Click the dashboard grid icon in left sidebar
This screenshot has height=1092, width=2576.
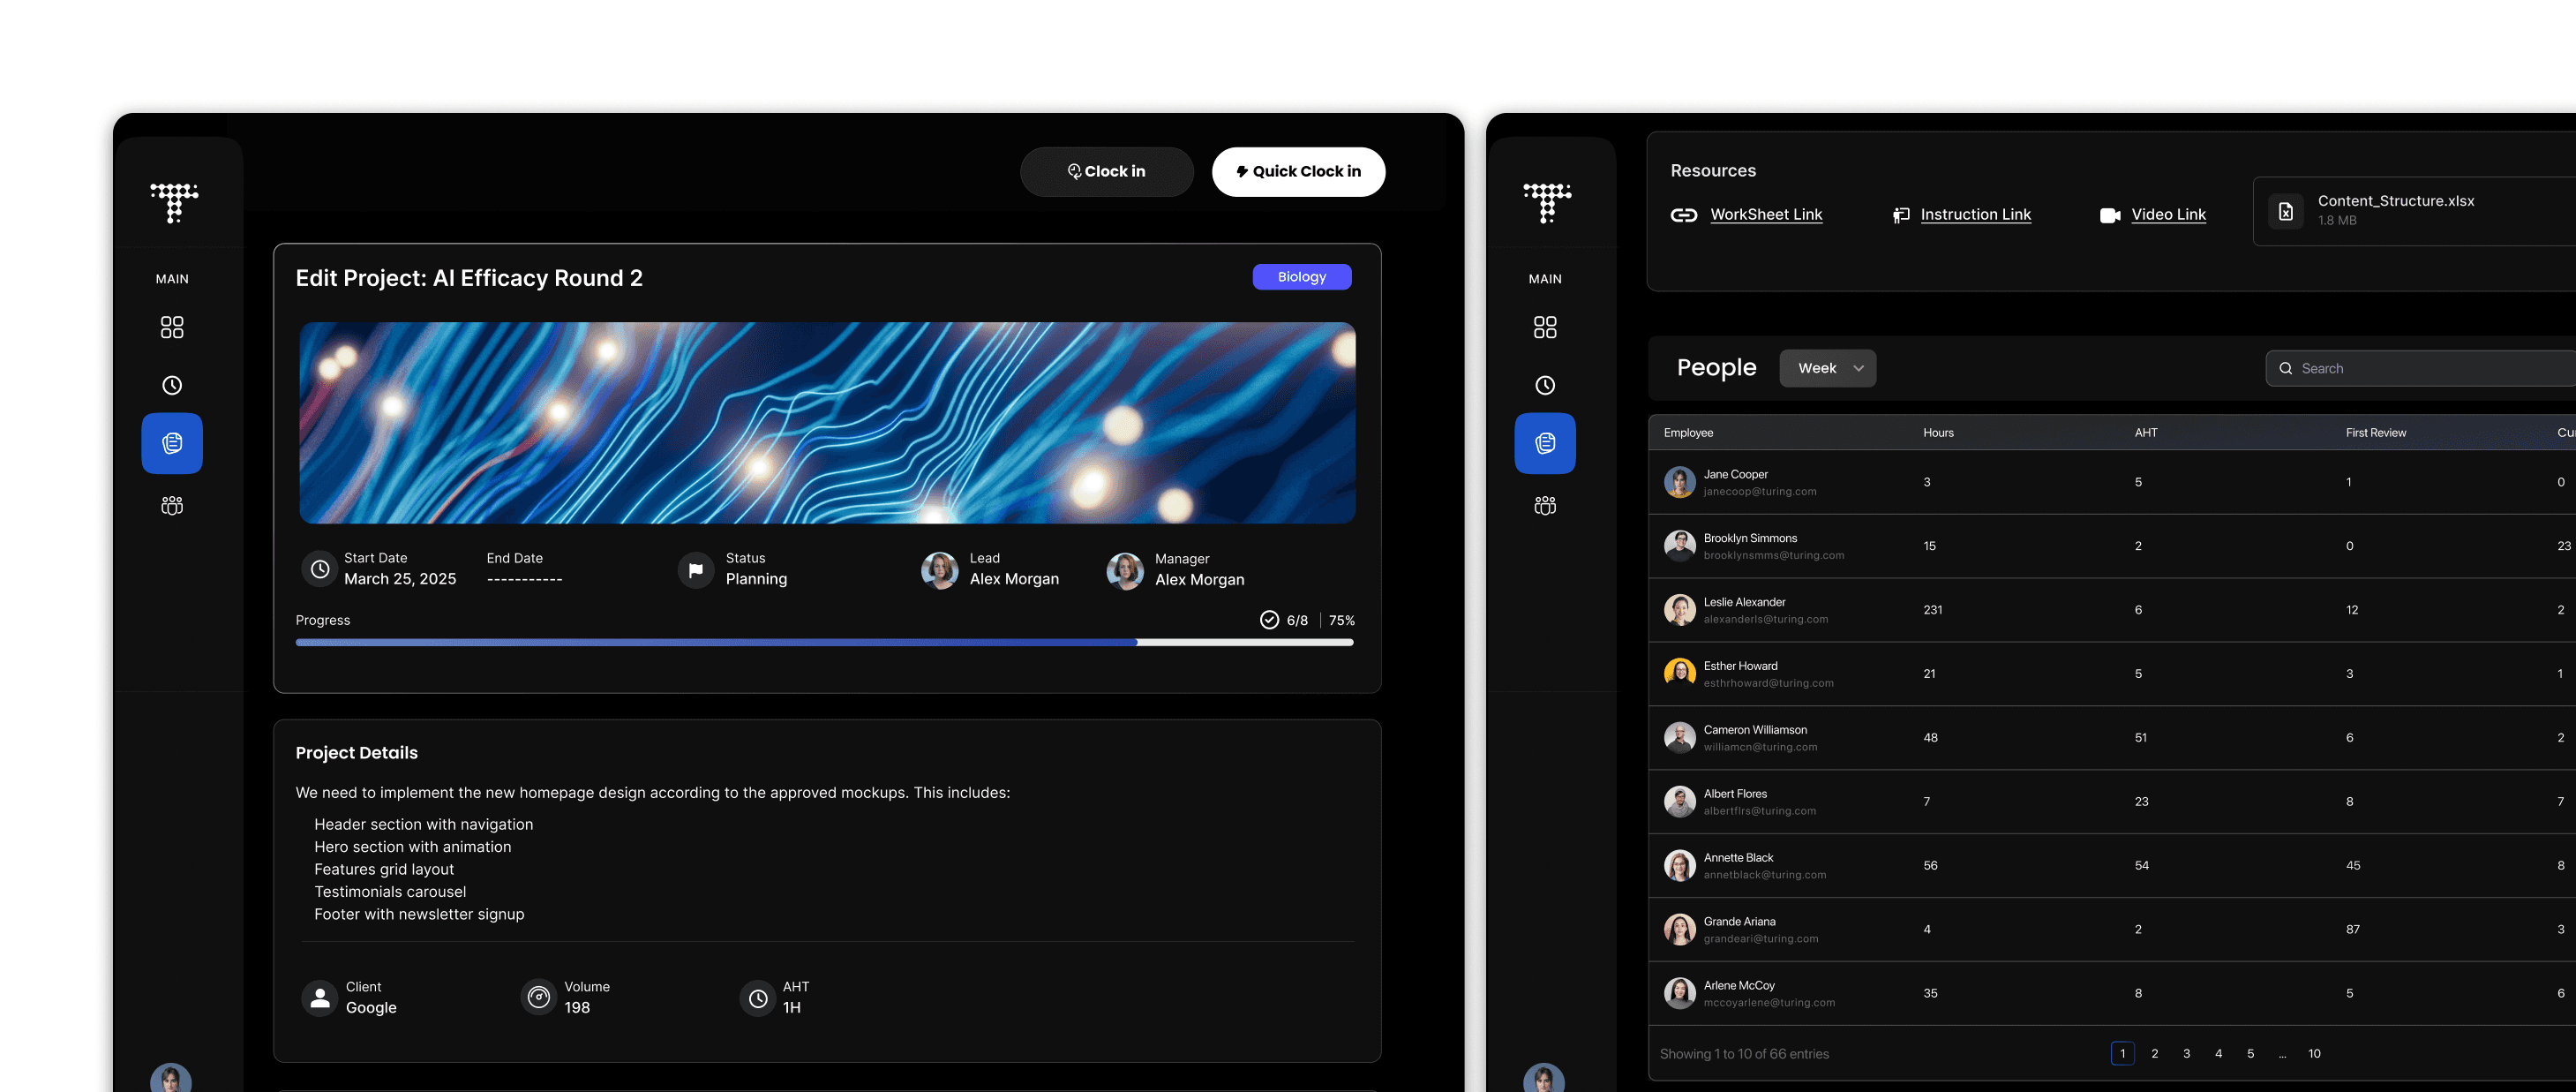172,327
